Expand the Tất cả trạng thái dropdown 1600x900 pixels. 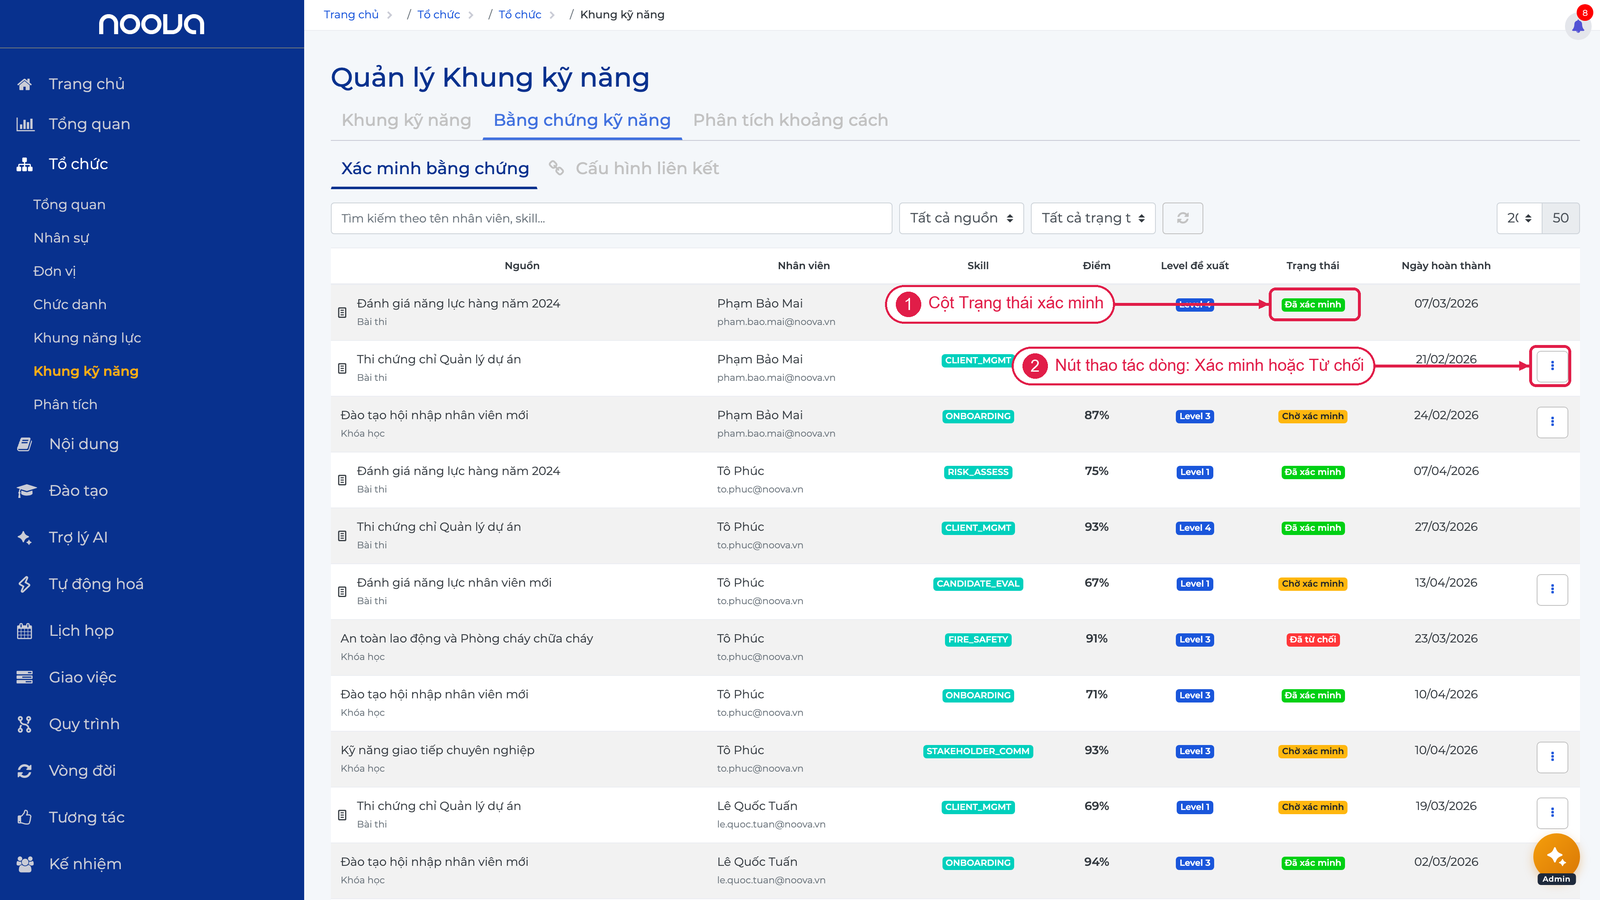coord(1093,218)
